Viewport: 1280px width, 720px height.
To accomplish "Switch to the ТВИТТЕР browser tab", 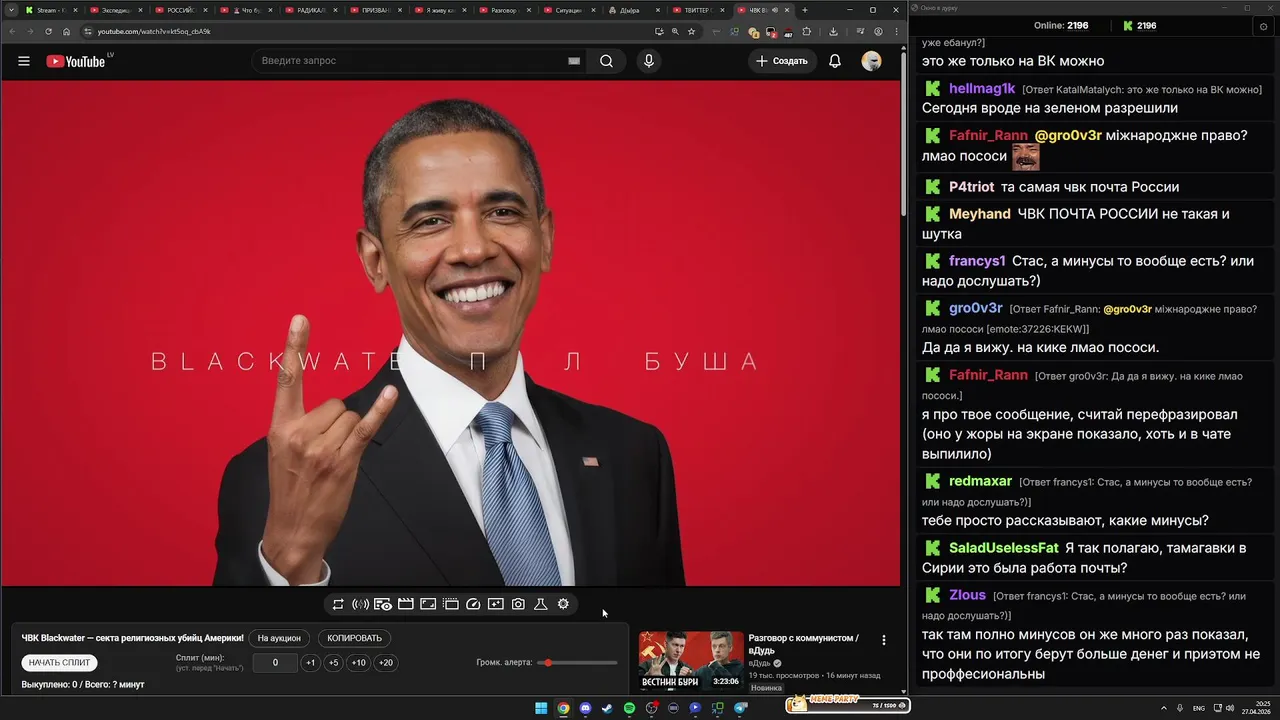I will point(699,10).
